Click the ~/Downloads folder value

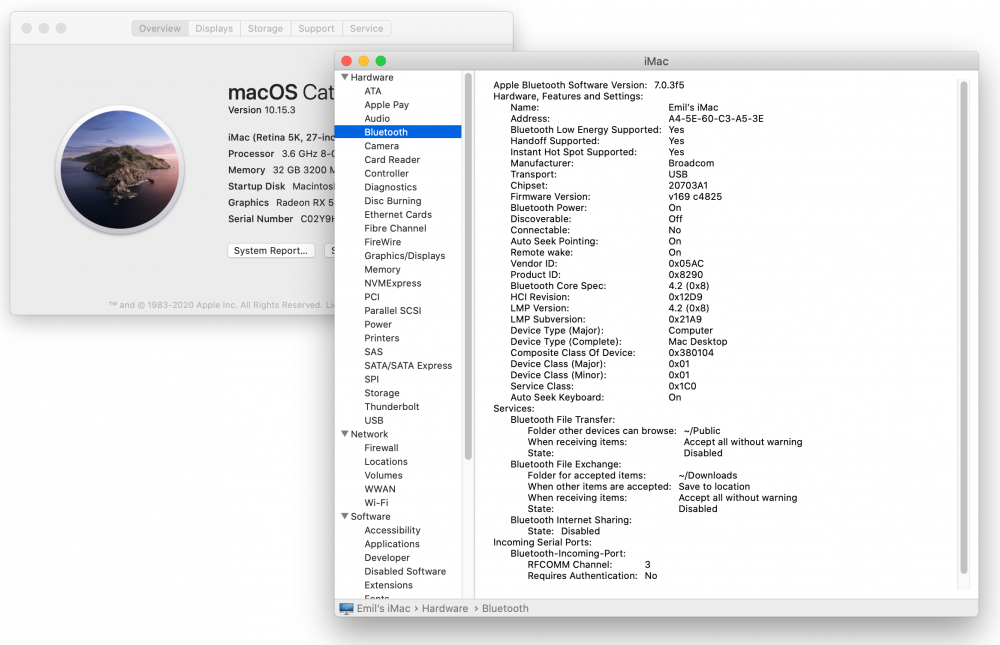[708, 475]
